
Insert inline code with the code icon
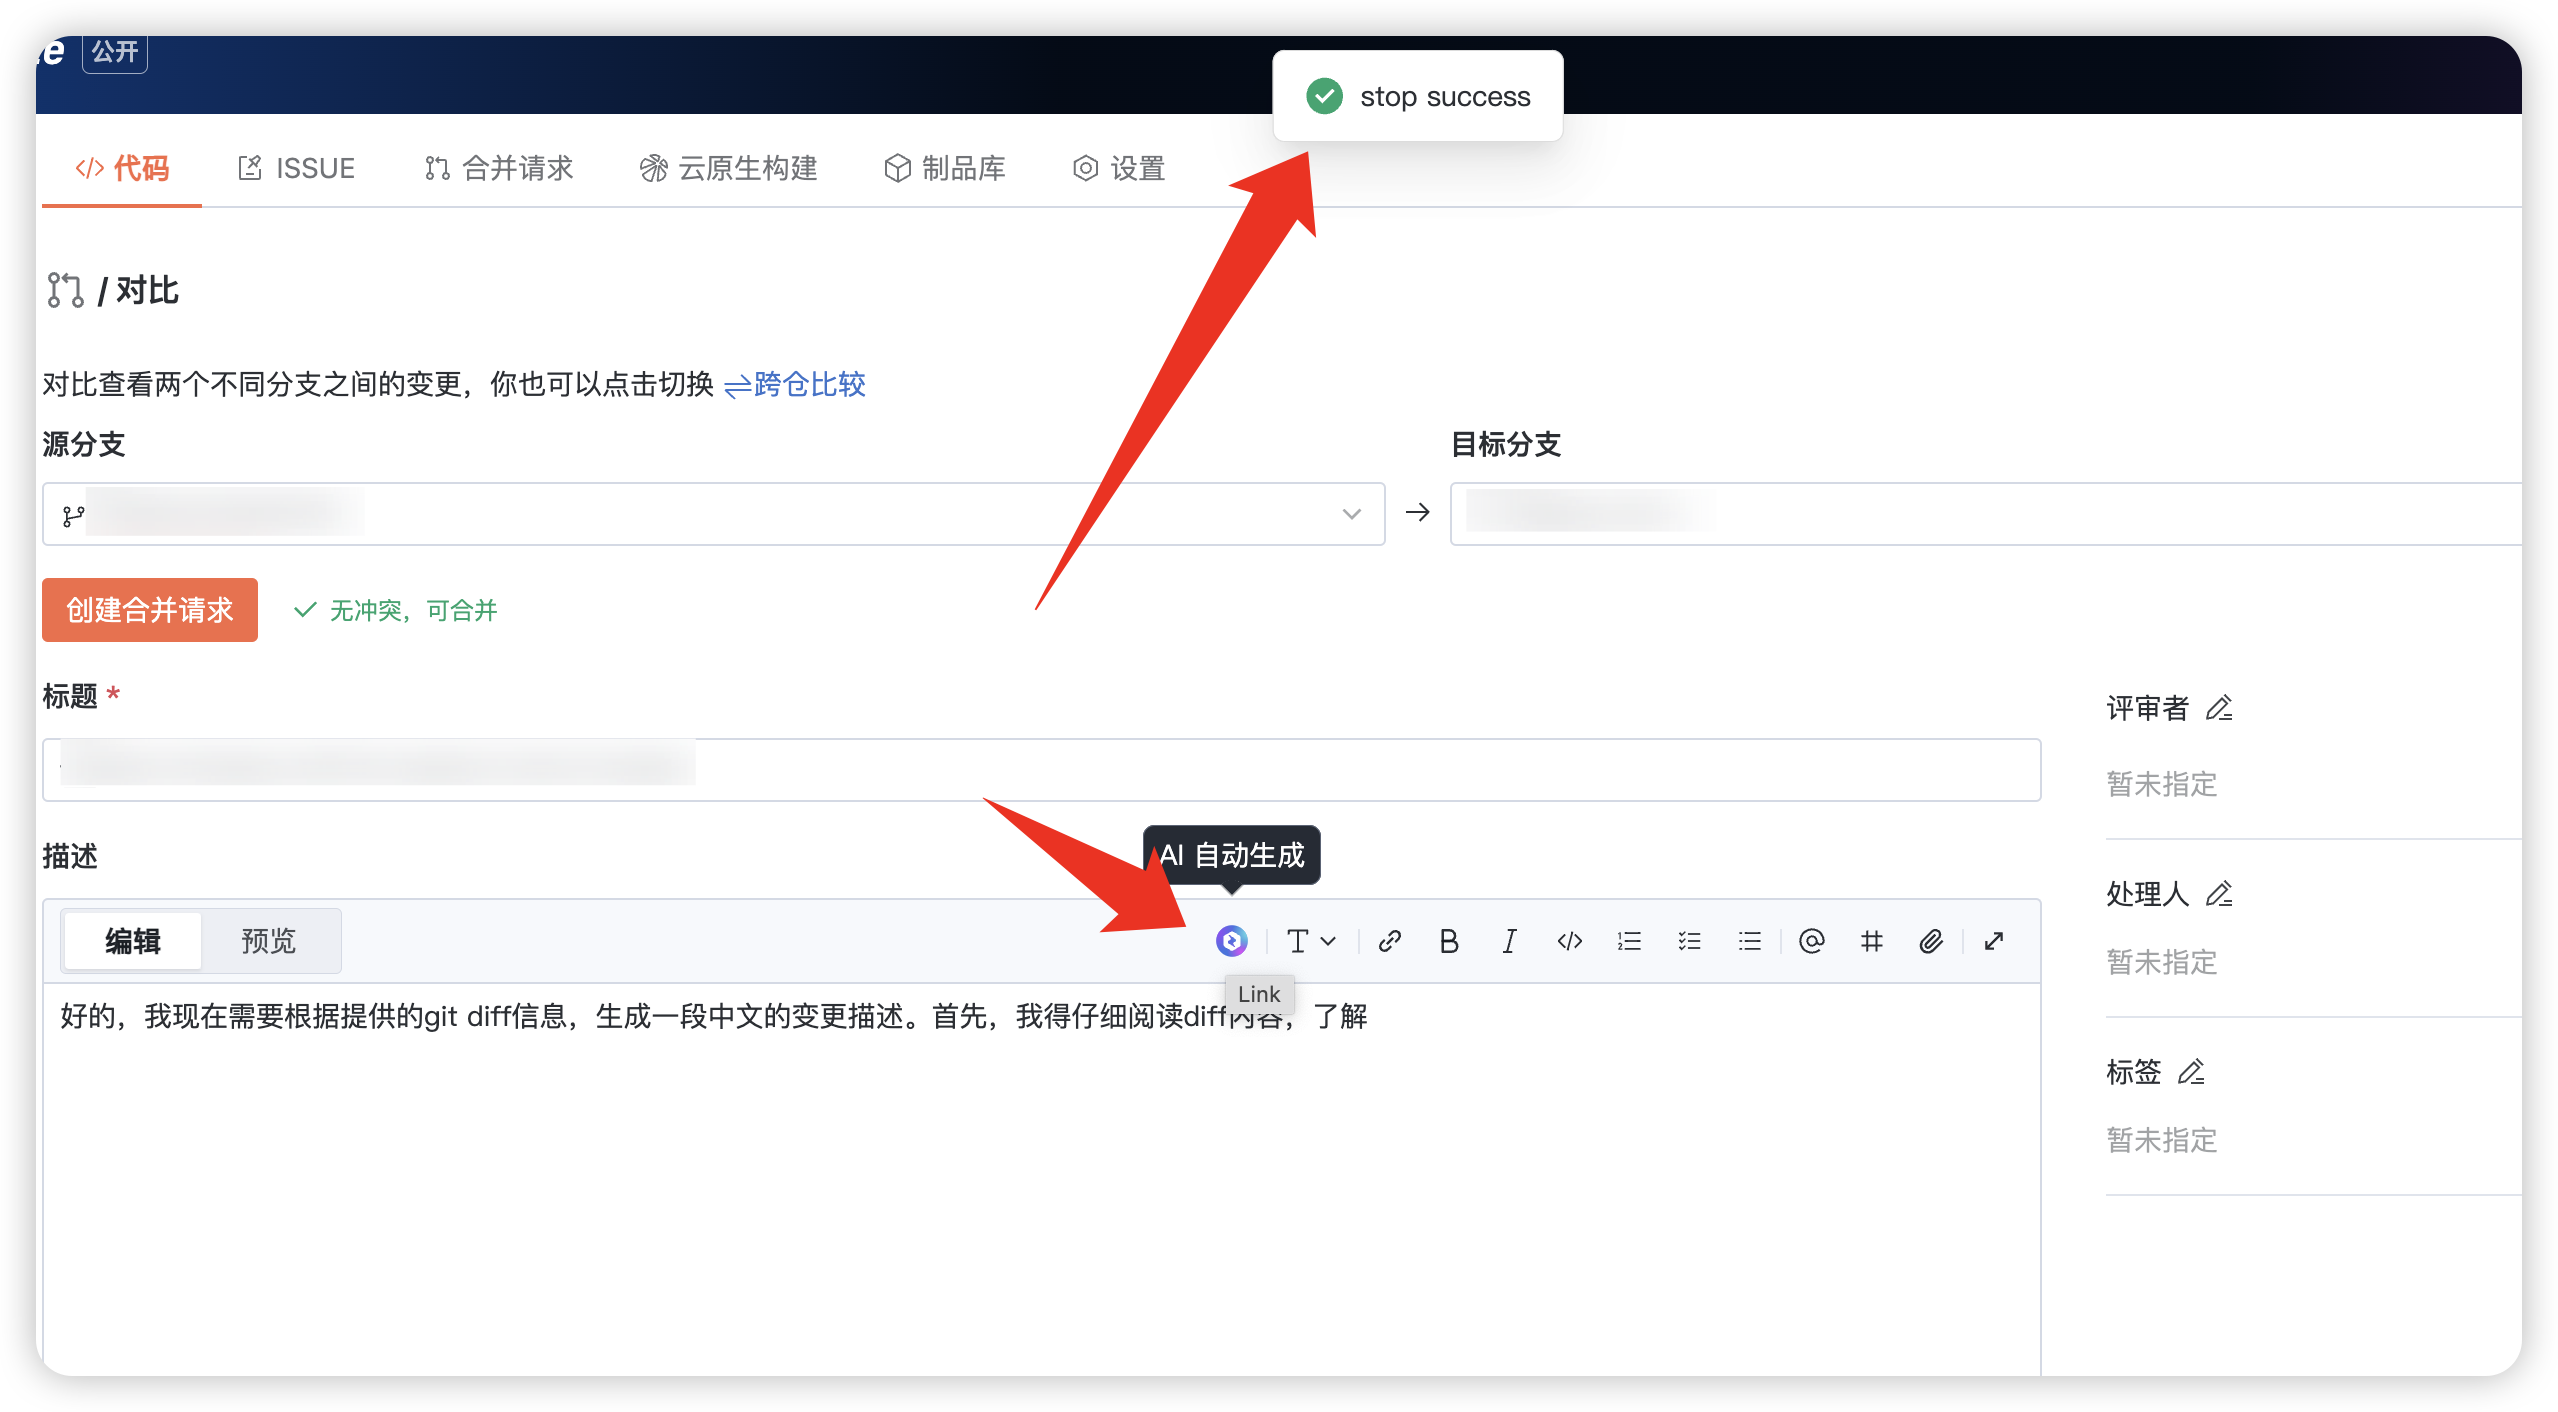1569,941
